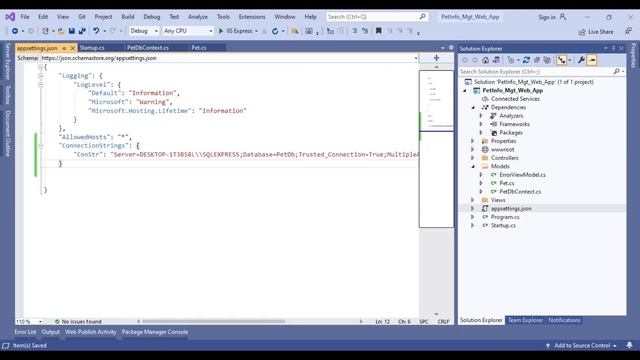The height and width of the screenshot is (360, 640).
Task: Click the Undo toolbar icon
Action: pos(96,31)
